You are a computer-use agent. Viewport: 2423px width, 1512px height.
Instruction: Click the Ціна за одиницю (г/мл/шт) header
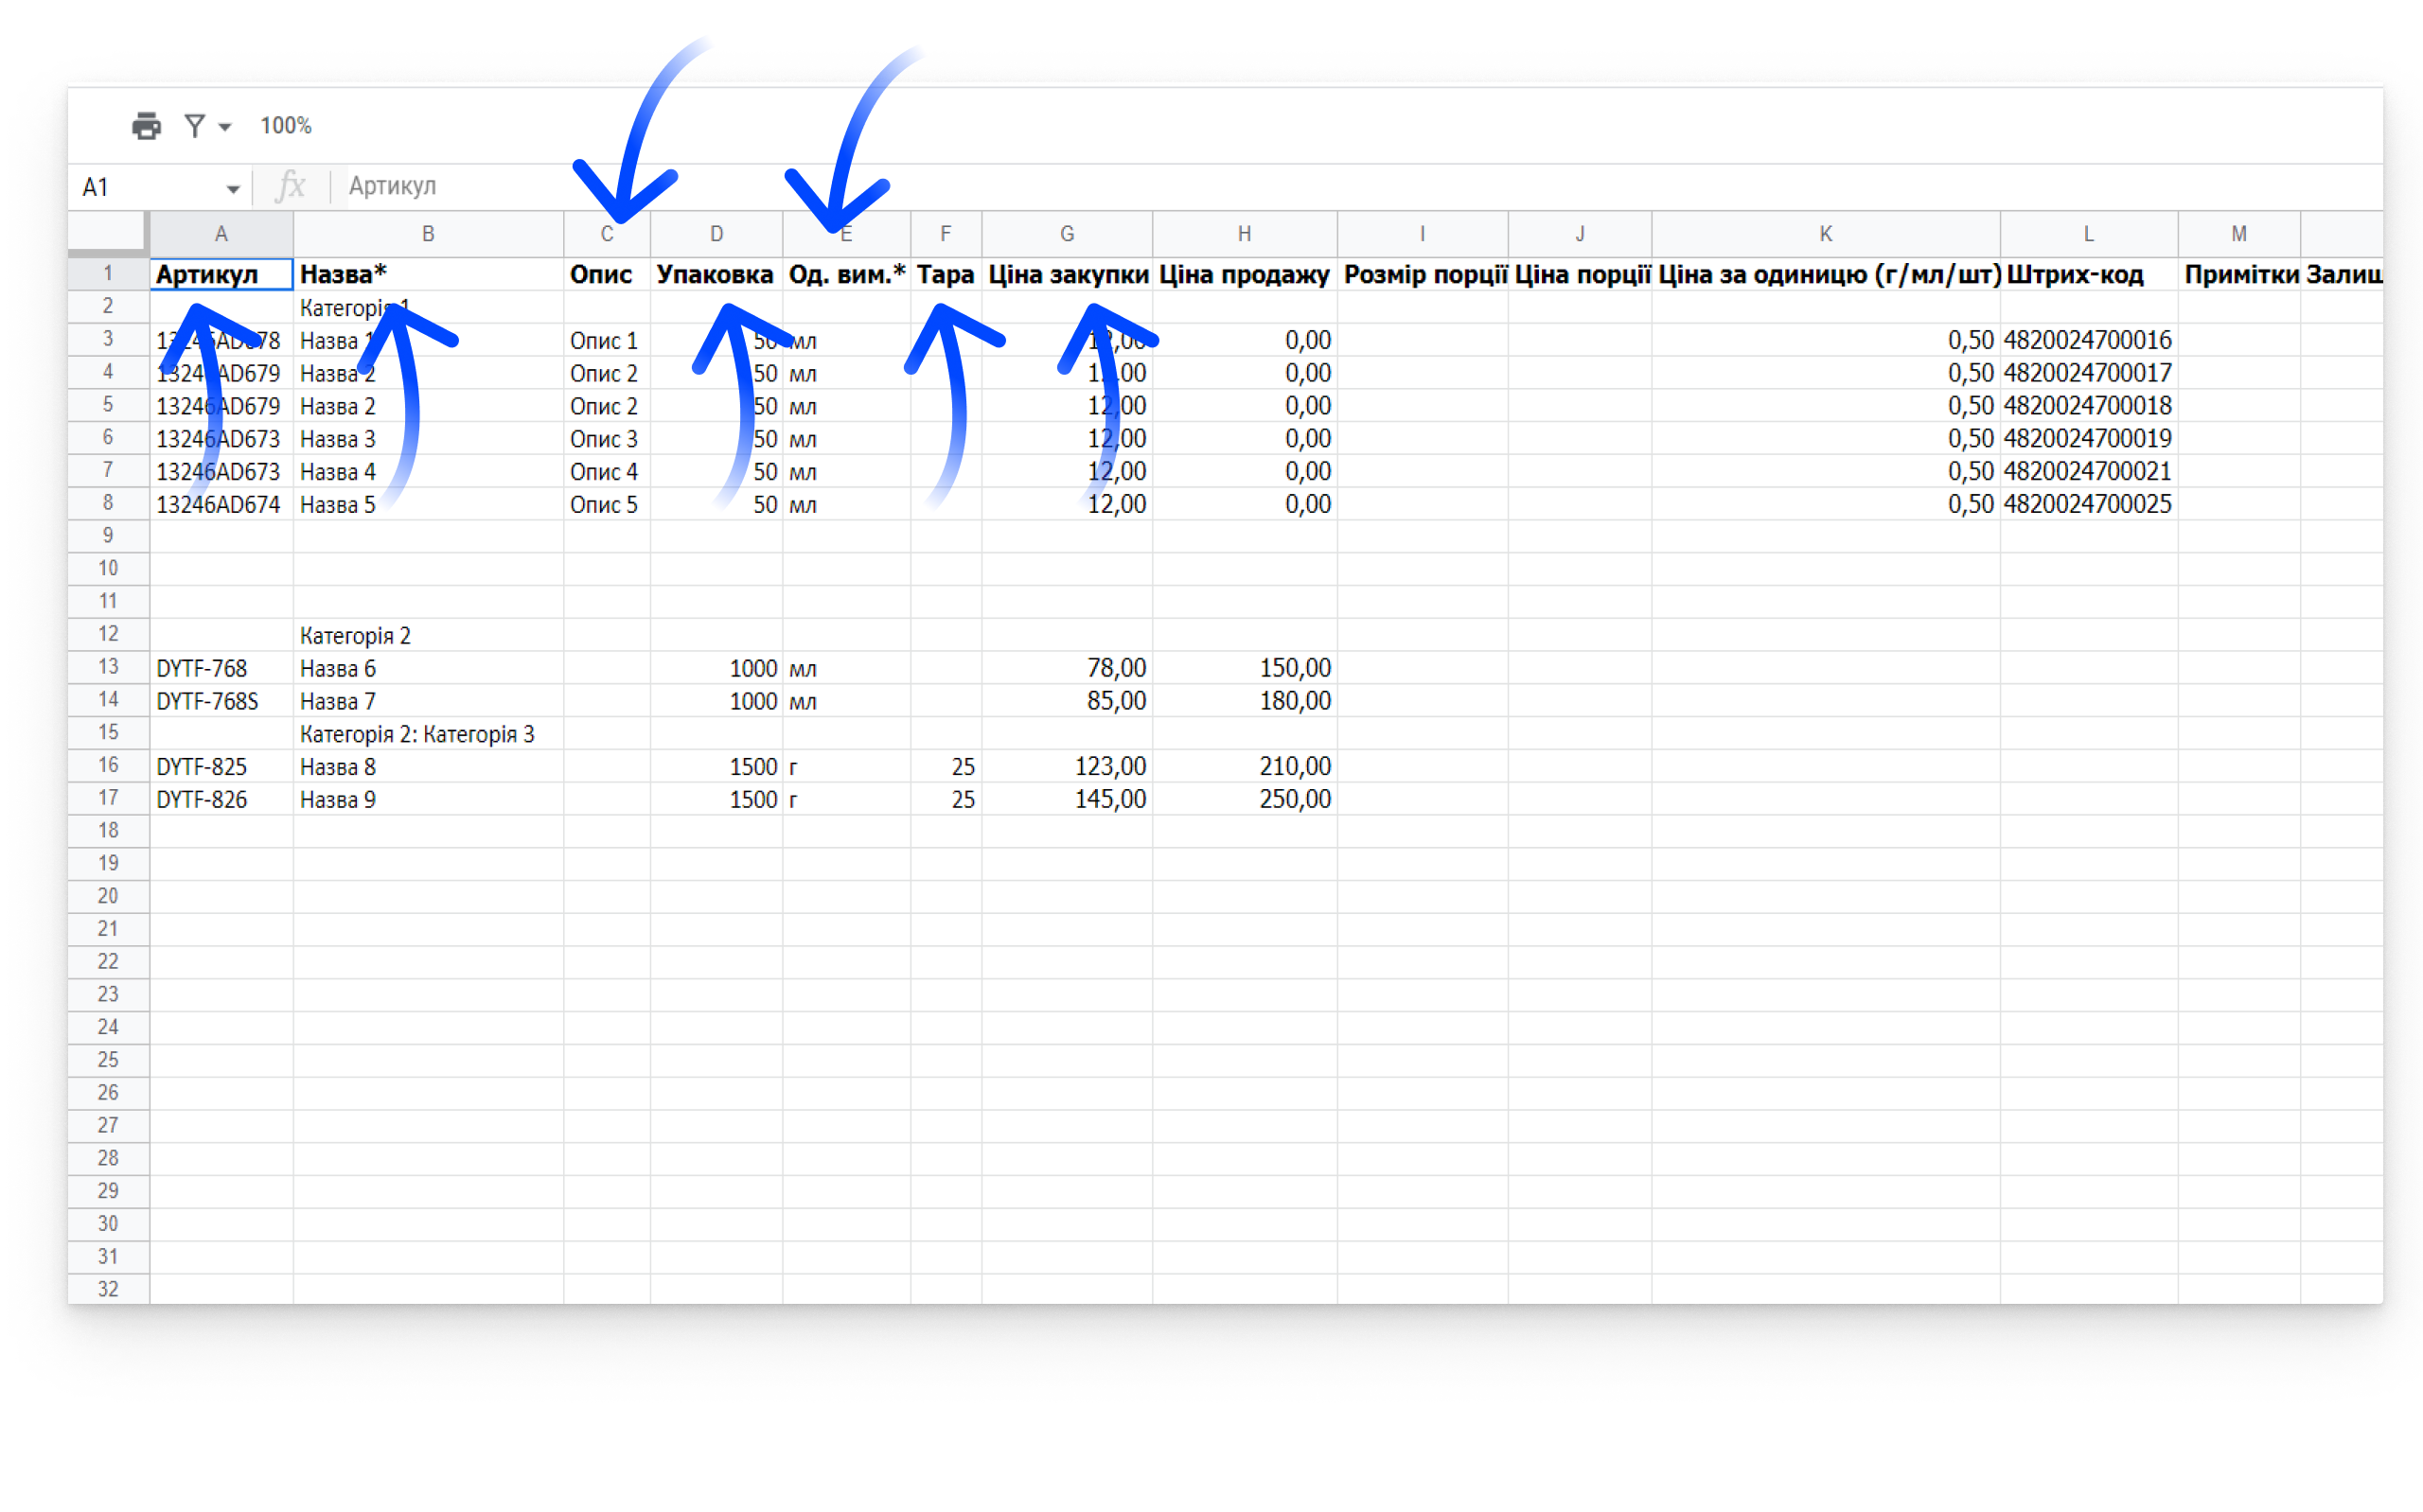1826,274
